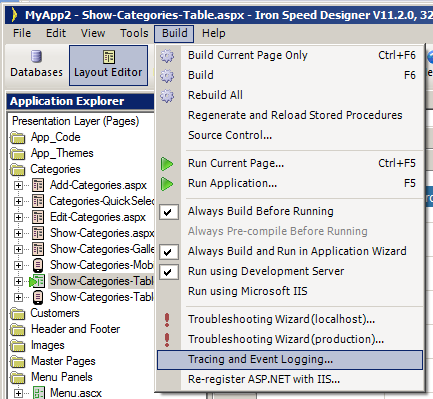This screenshot has height=399, width=433.
Task: Select Run using Microsoft IIS option
Action: coord(290,291)
